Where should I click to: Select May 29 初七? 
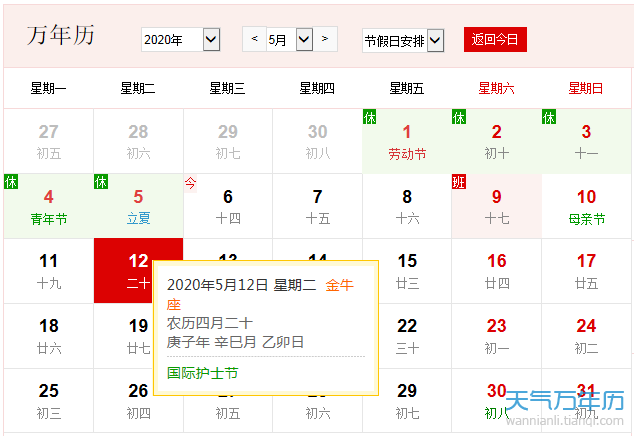(x=407, y=401)
